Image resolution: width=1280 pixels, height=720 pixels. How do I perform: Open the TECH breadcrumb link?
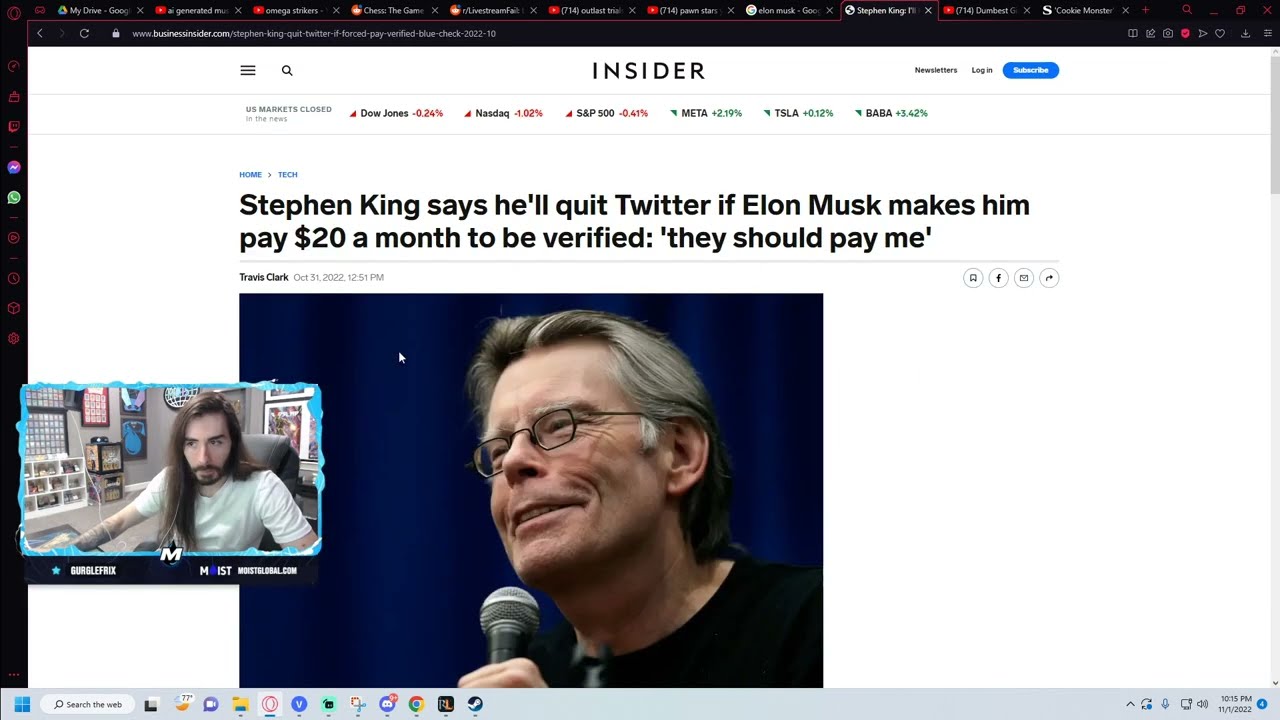click(x=287, y=175)
